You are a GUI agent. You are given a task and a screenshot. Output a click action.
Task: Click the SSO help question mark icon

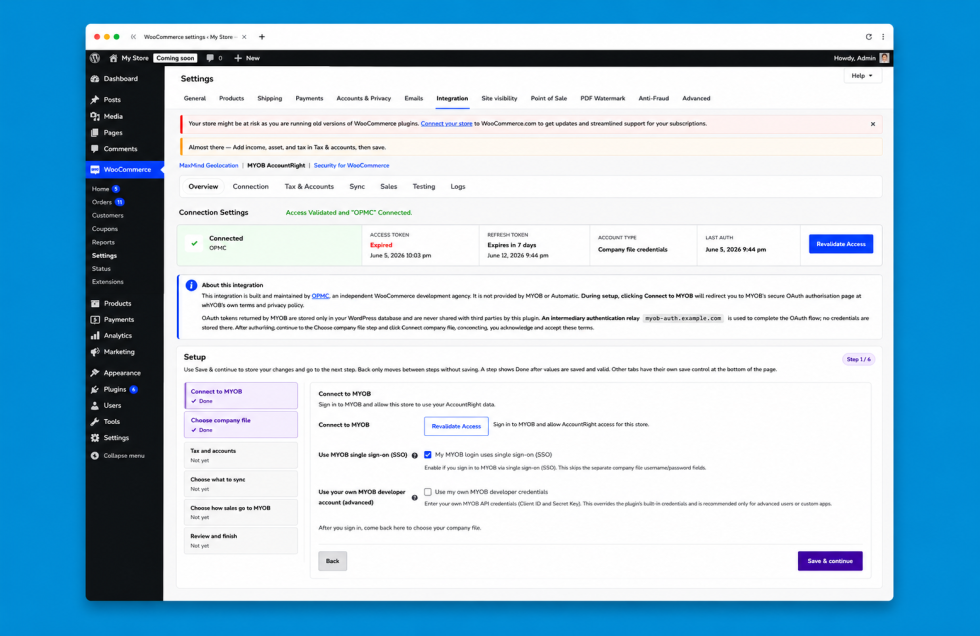point(414,455)
